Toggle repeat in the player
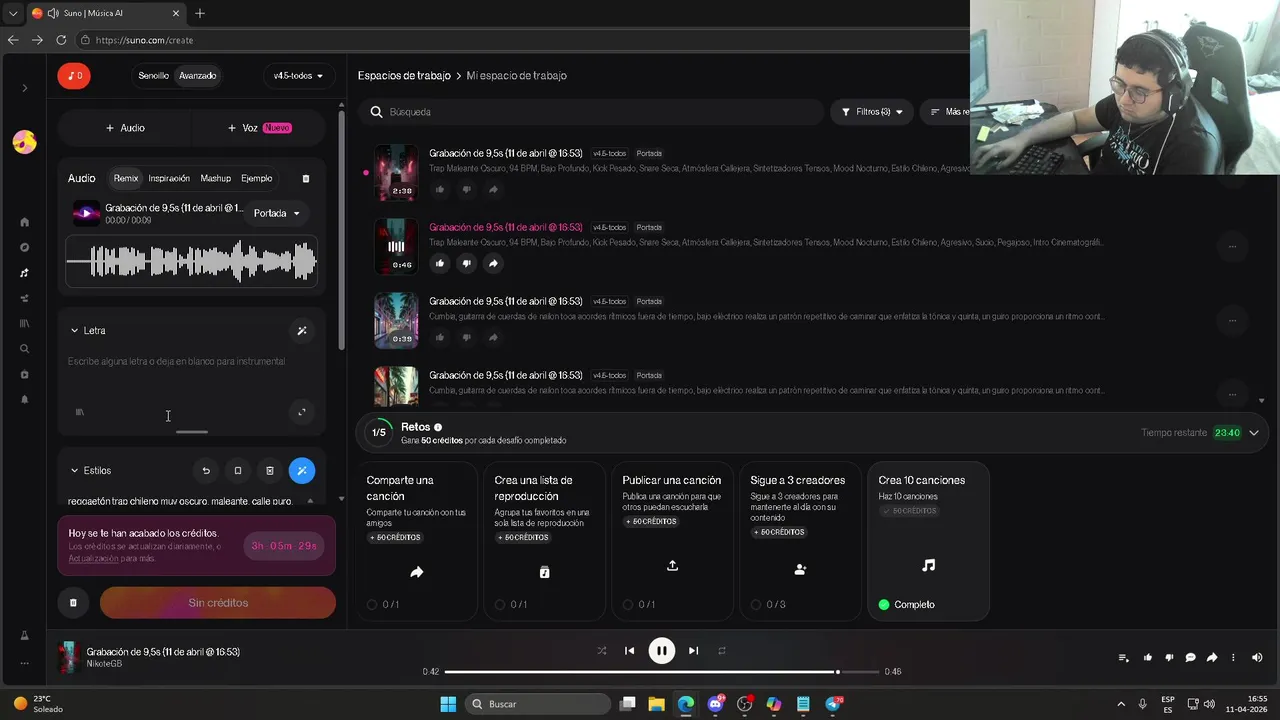 (721, 651)
